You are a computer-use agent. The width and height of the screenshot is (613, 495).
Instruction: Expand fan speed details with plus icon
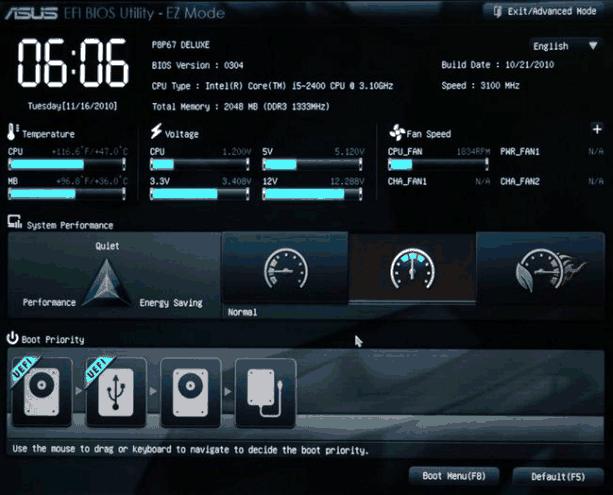pos(597,129)
